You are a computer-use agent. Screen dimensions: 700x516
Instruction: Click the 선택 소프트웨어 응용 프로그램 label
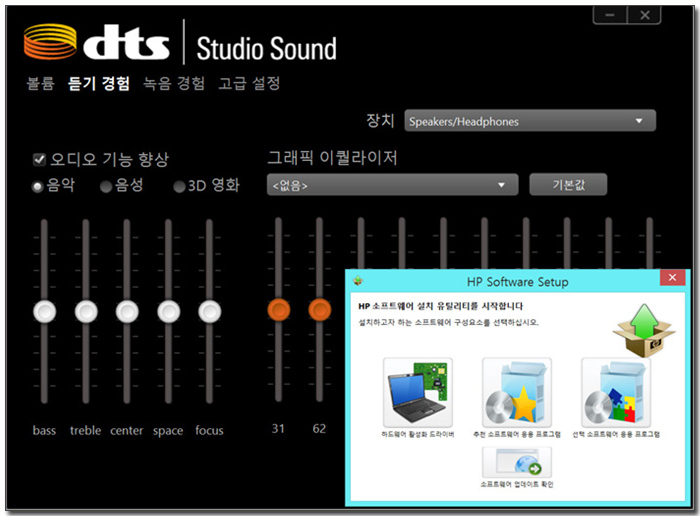(616, 434)
